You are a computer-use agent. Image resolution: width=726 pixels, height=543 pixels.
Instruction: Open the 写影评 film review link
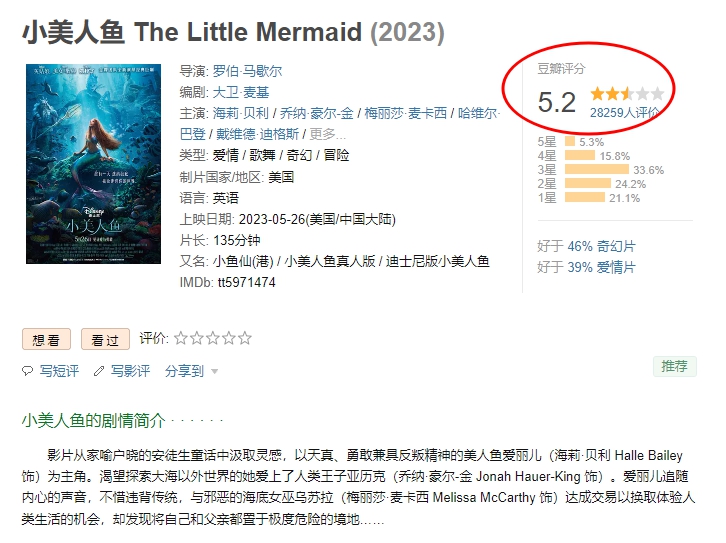130,371
